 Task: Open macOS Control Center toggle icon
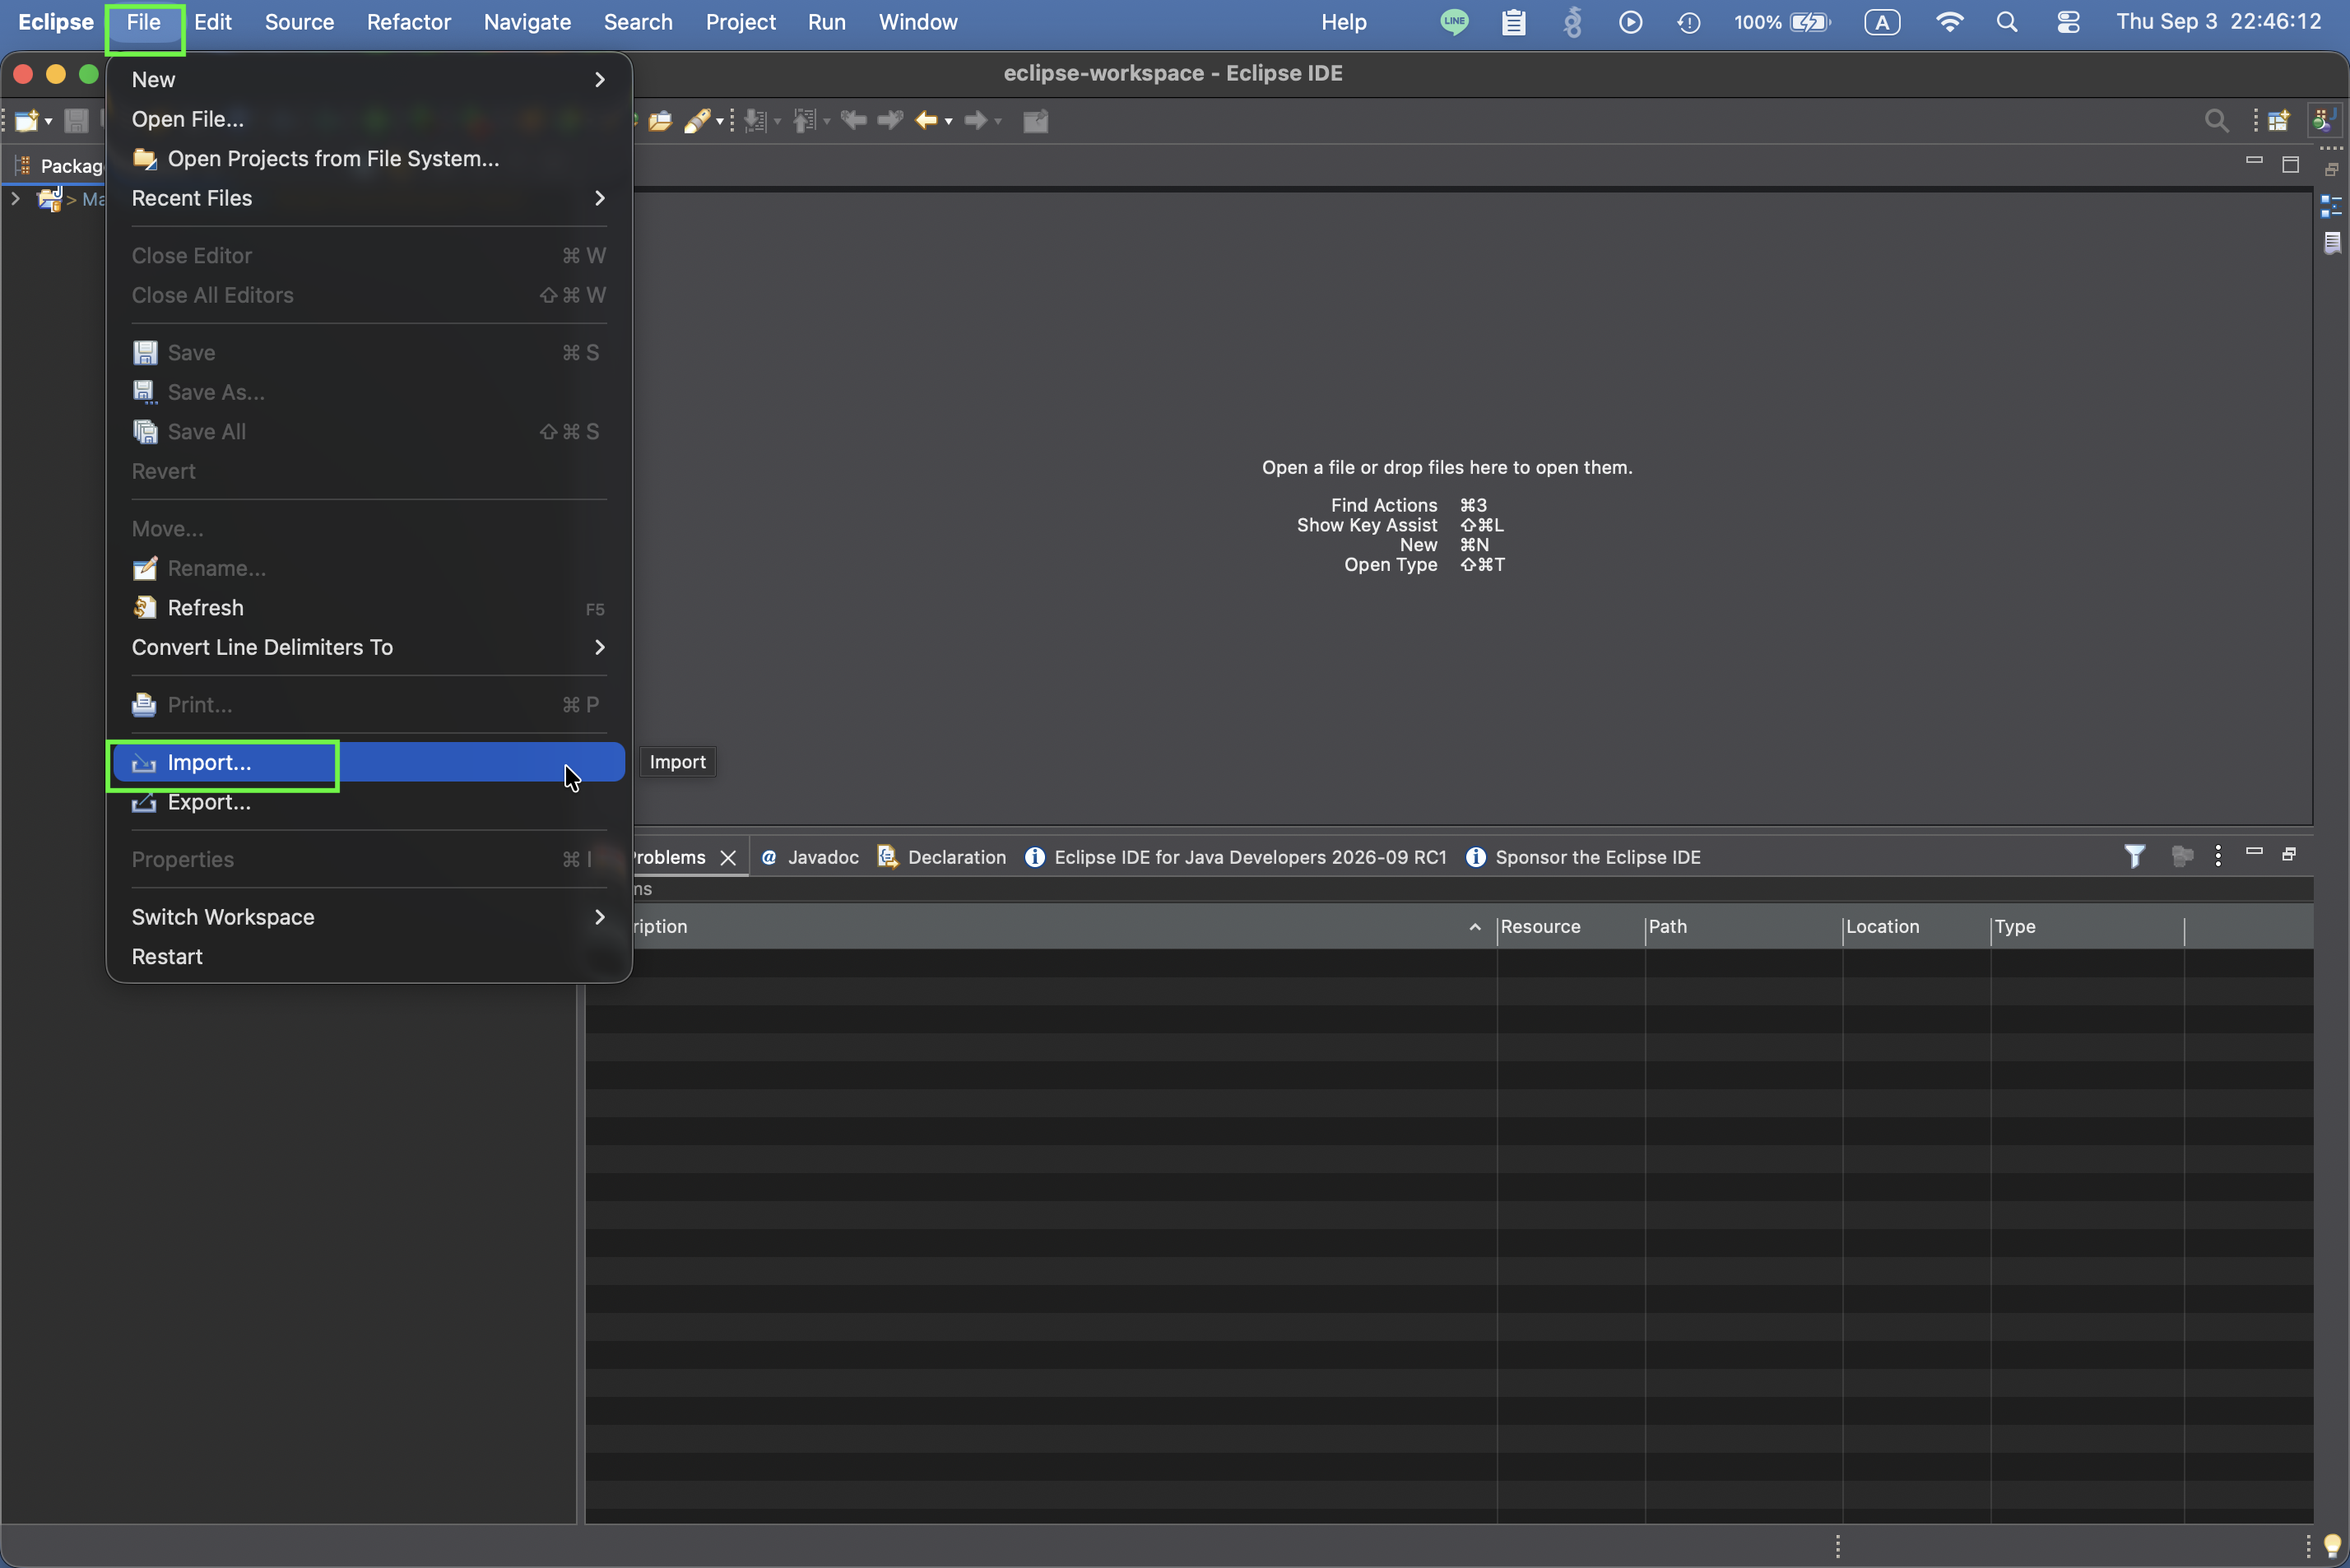[x=2068, y=22]
